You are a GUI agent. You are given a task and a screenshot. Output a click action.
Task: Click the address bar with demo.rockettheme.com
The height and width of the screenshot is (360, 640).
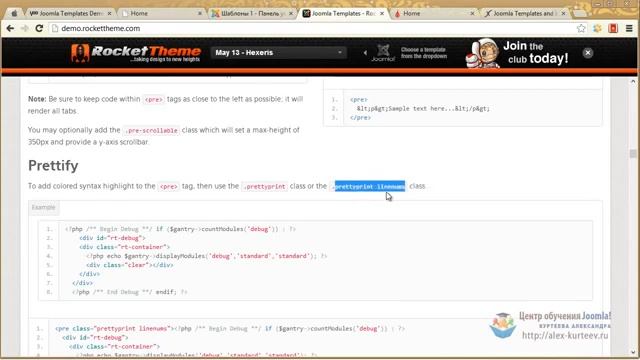[x=312, y=28]
